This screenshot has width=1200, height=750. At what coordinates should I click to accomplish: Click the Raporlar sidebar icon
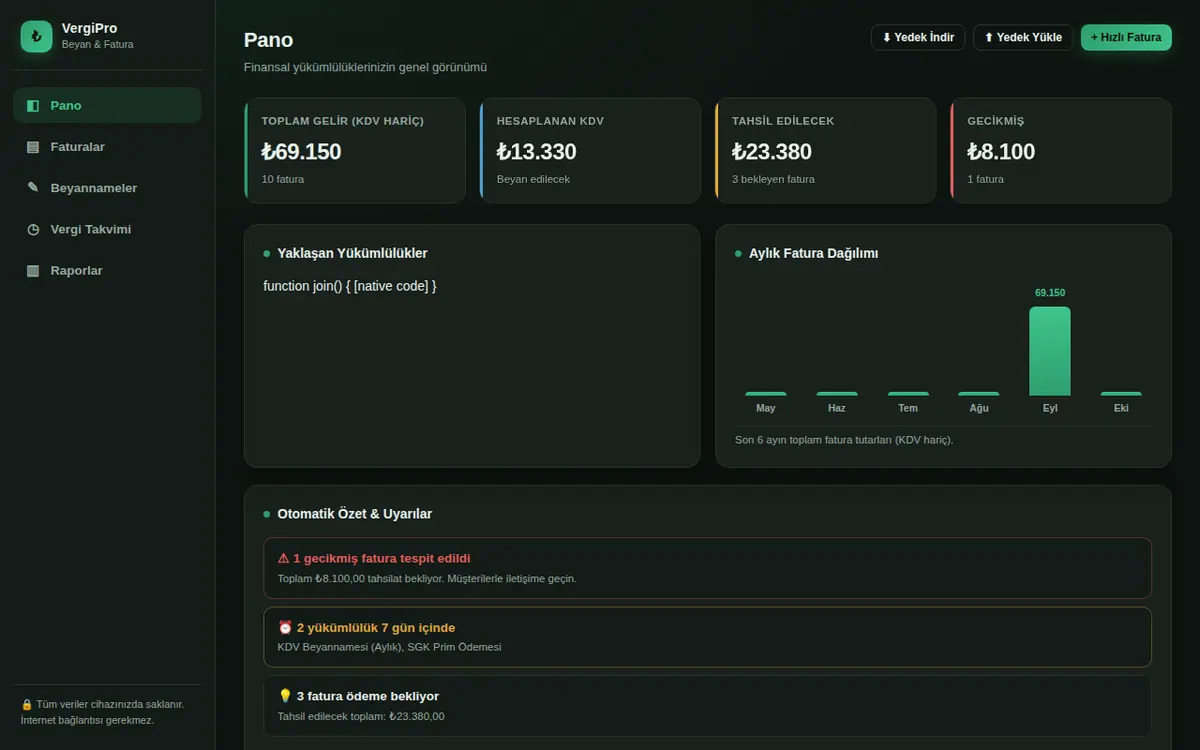33,271
